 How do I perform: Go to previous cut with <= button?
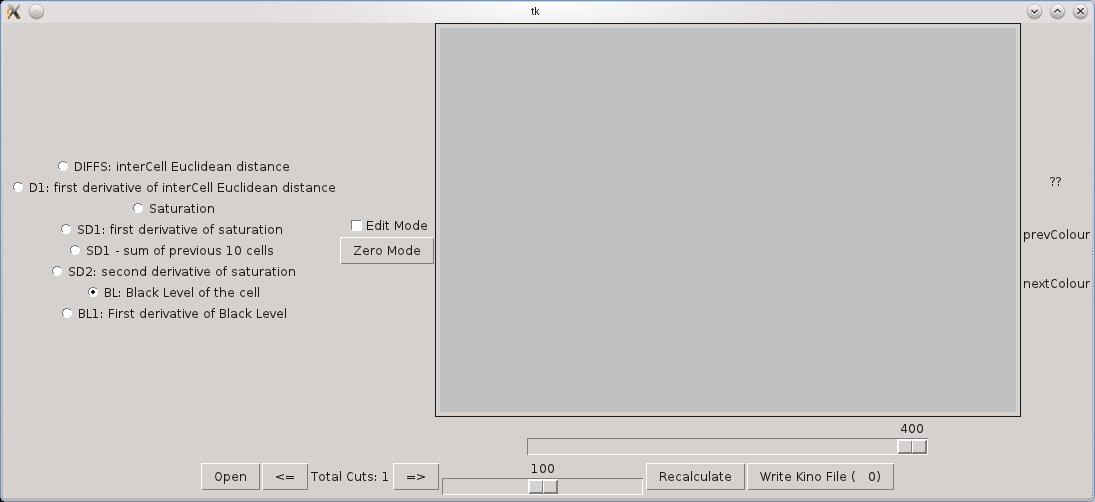(x=285, y=477)
